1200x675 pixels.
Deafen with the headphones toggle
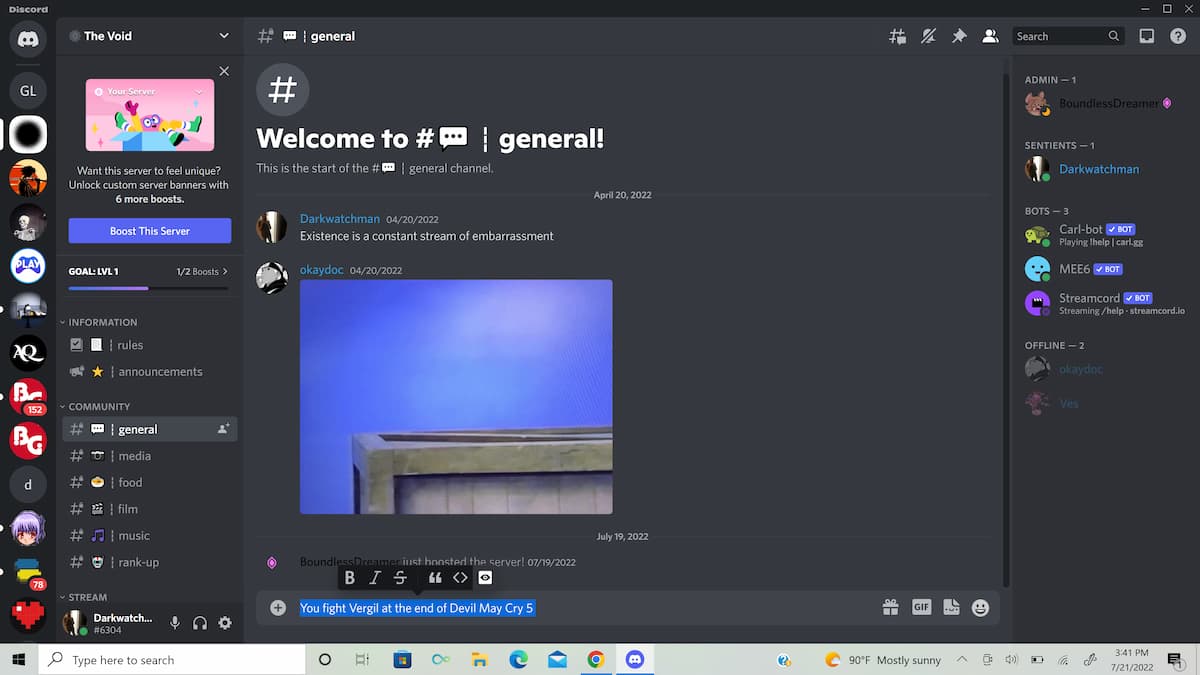[x=200, y=622]
